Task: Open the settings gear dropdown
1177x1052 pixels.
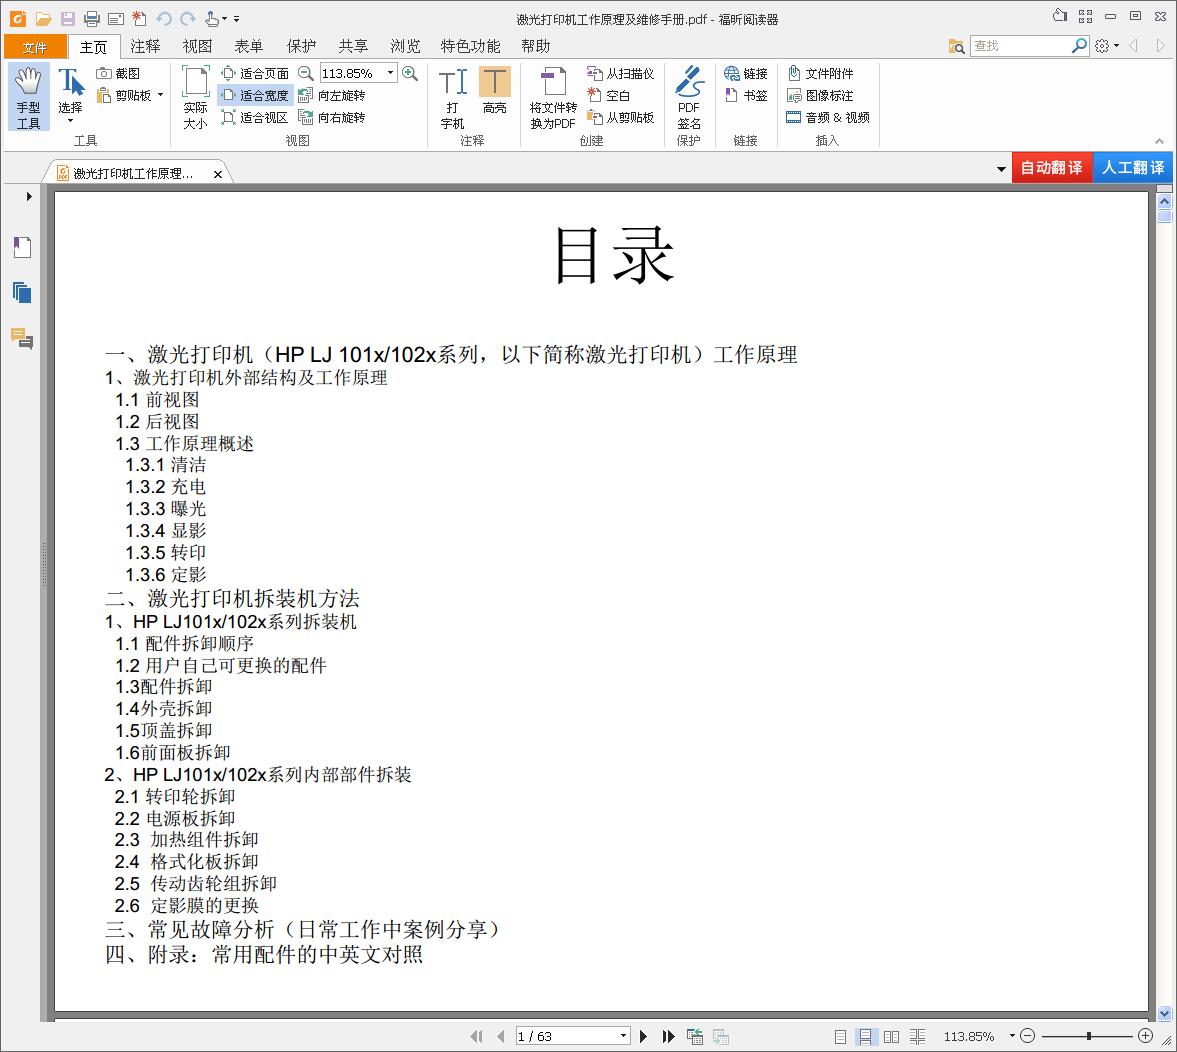Action: 1106,46
